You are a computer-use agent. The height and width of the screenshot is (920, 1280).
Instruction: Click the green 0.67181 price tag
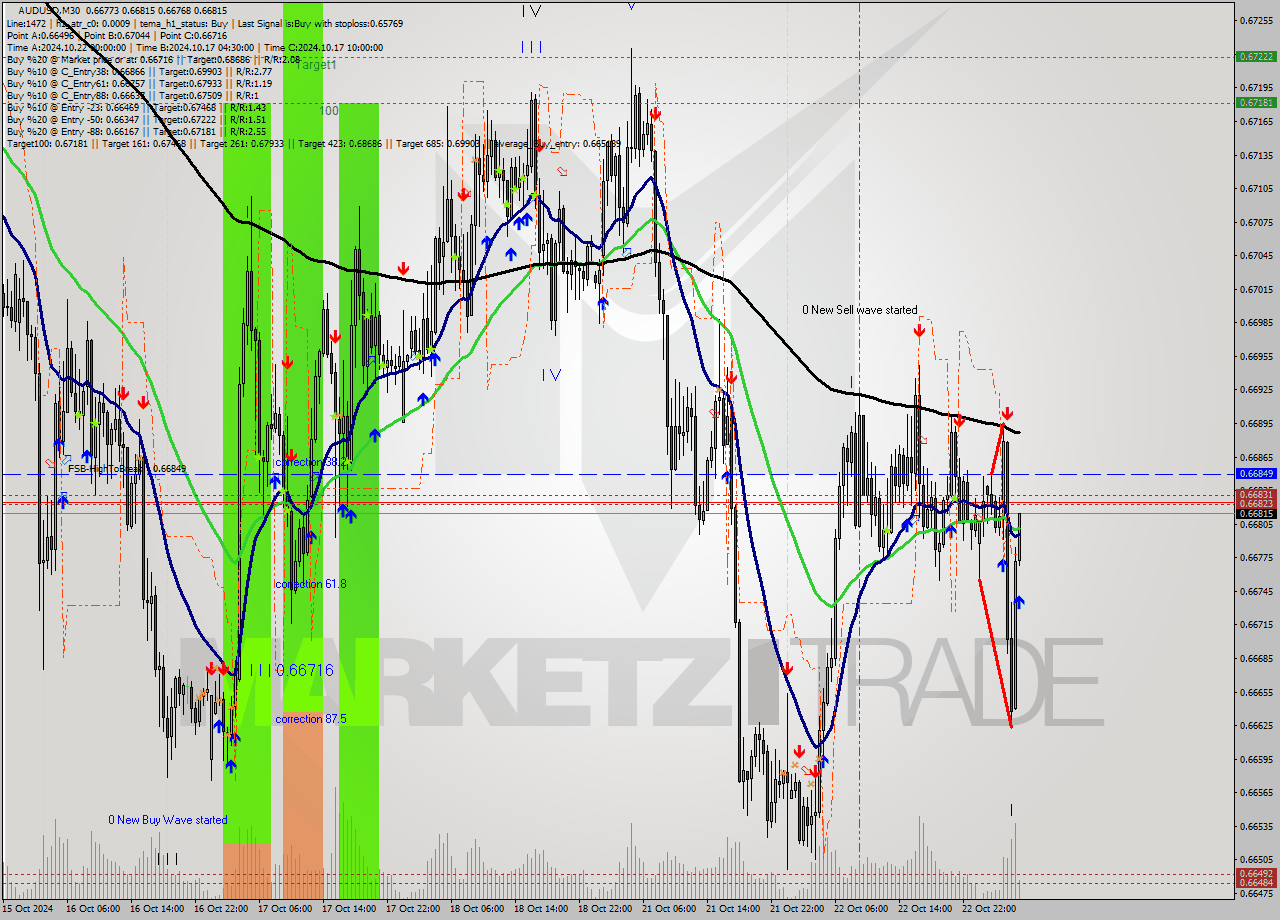point(1256,102)
